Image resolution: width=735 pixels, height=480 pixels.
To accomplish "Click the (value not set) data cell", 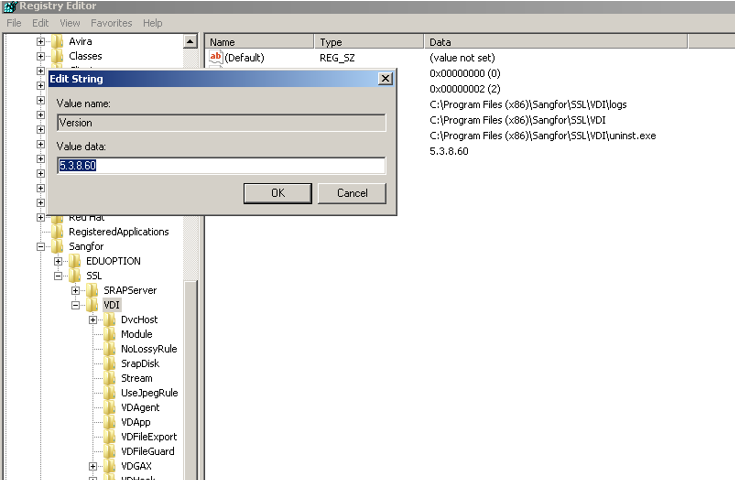I will [462, 58].
